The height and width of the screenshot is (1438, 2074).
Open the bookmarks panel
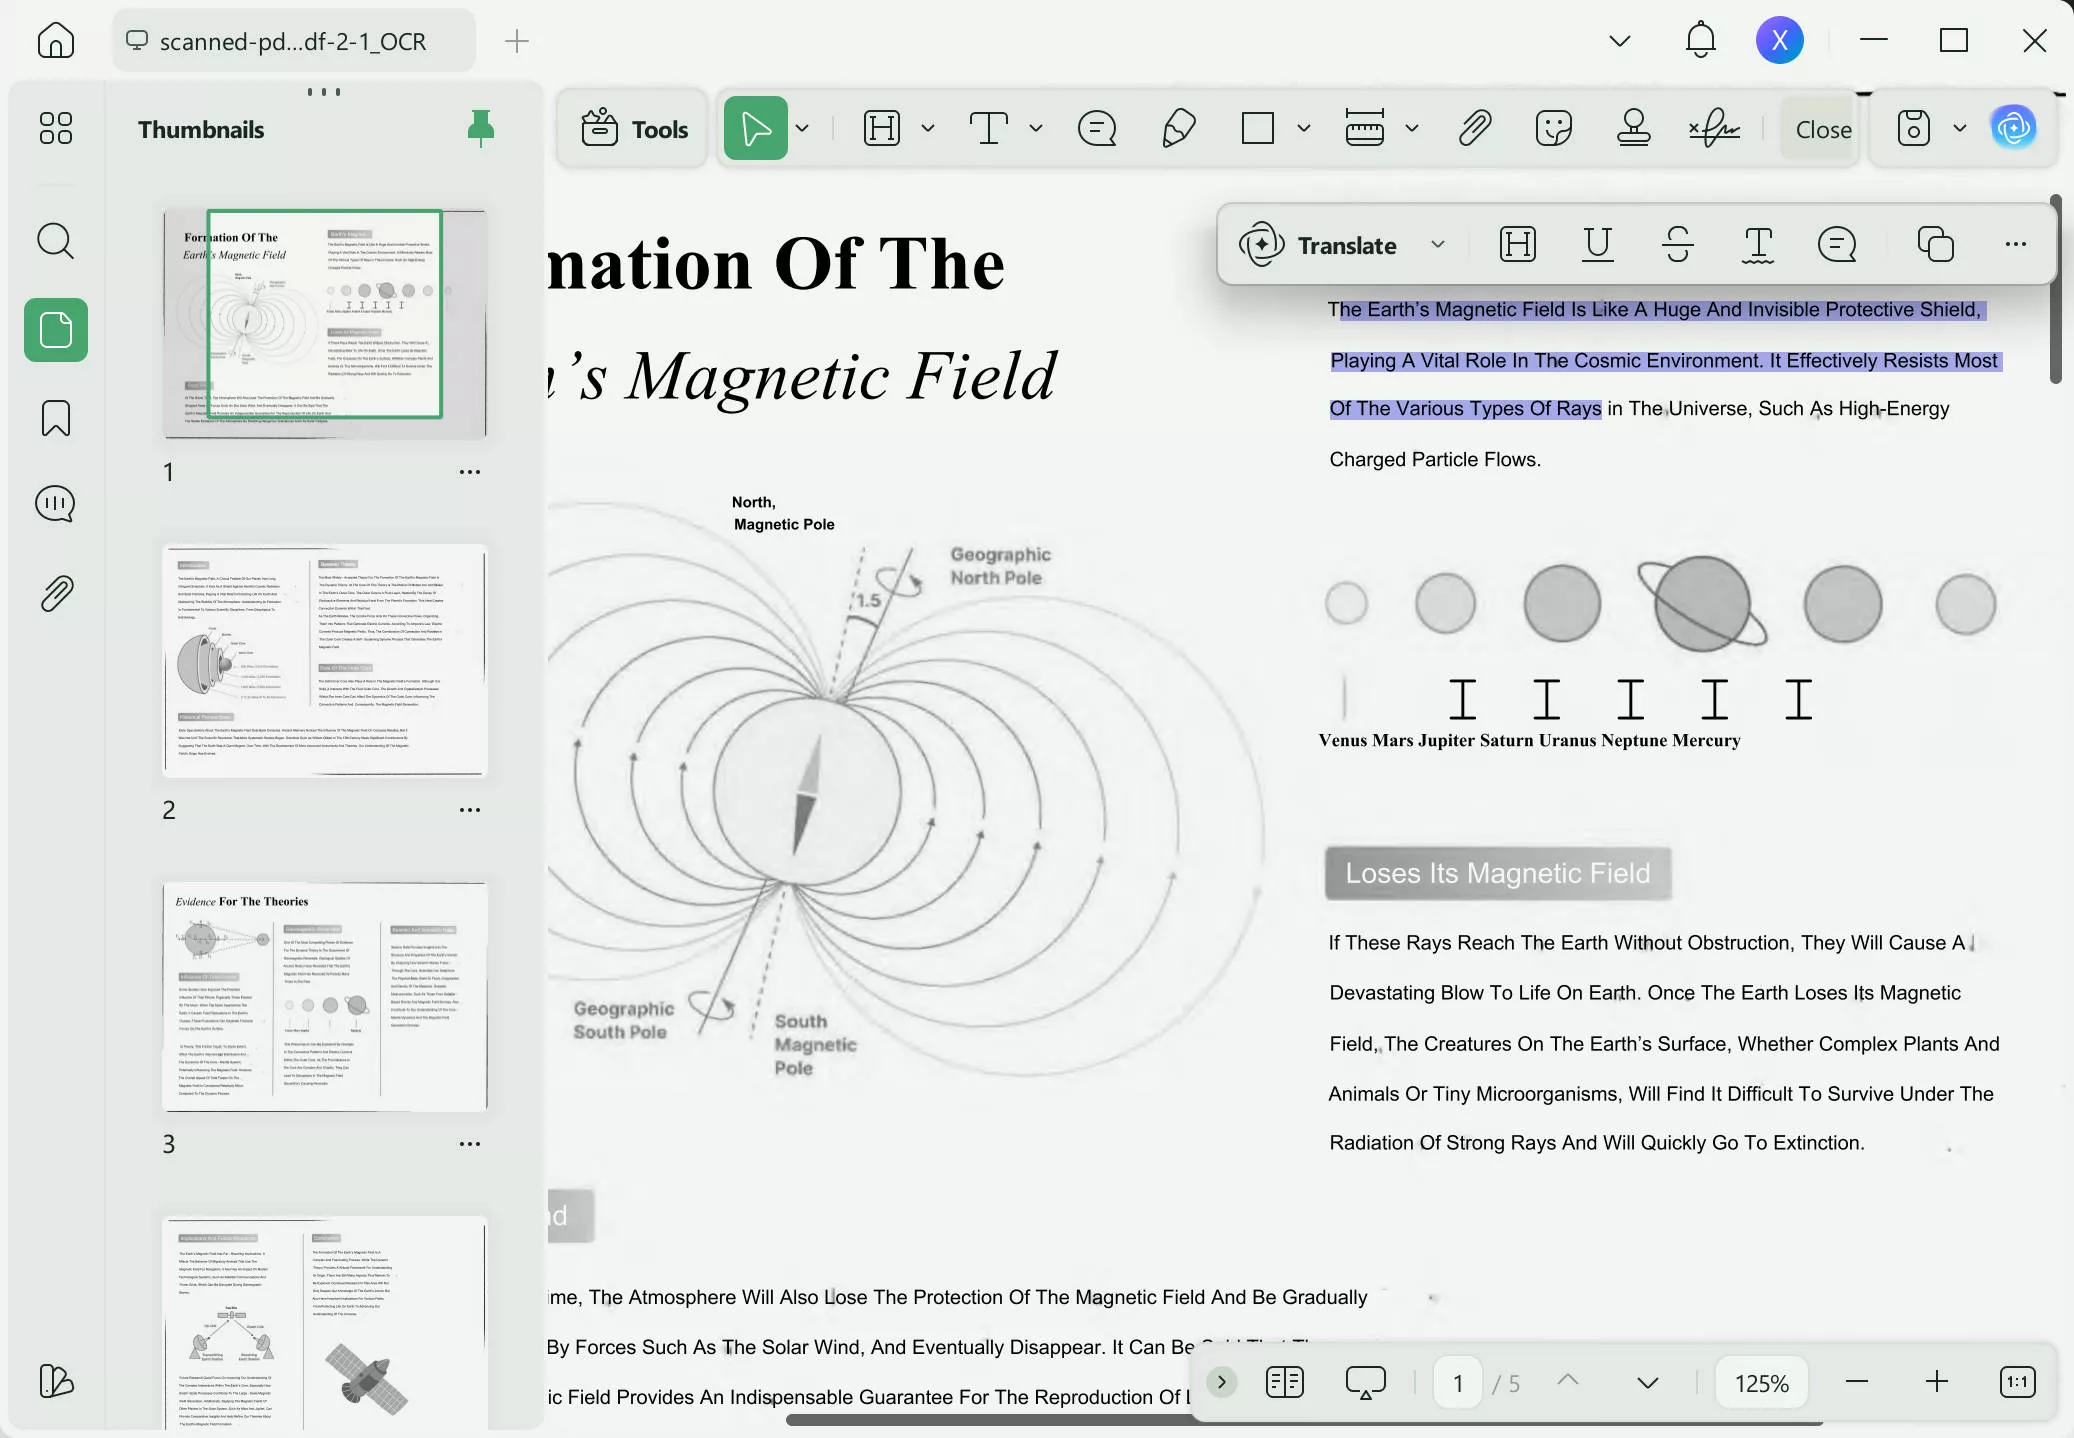[56, 418]
